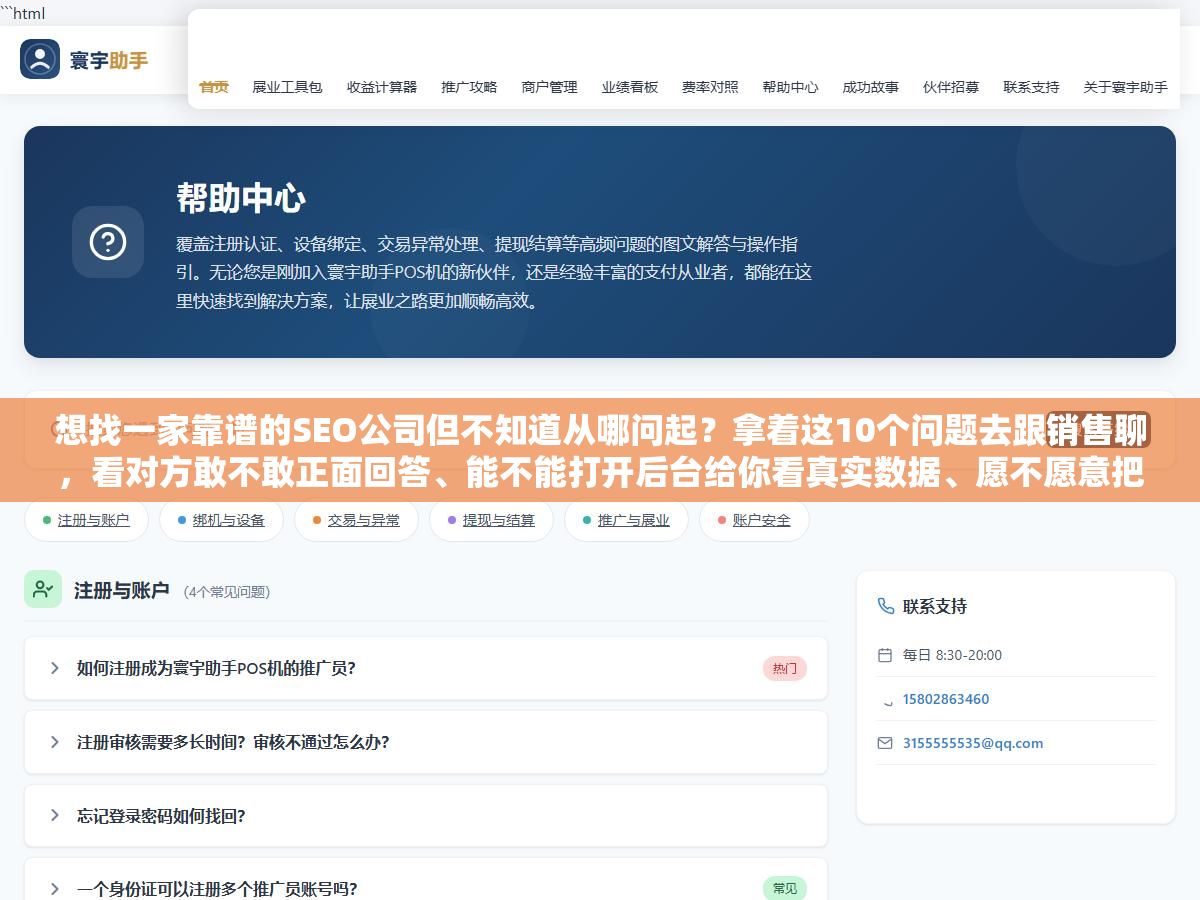Select the 注册与账户 category chip
The width and height of the screenshot is (1200, 900).
click(x=86, y=520)
